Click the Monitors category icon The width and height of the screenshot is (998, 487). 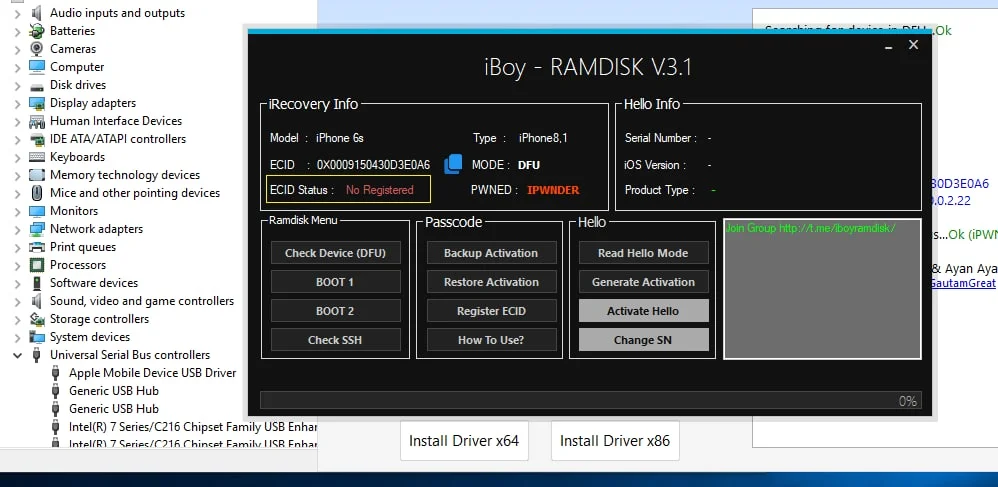pos(37,211)
